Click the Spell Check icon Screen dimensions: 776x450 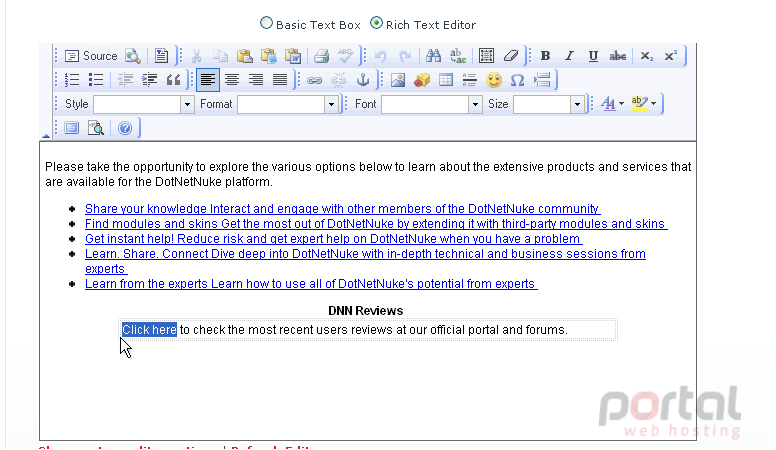345,56
